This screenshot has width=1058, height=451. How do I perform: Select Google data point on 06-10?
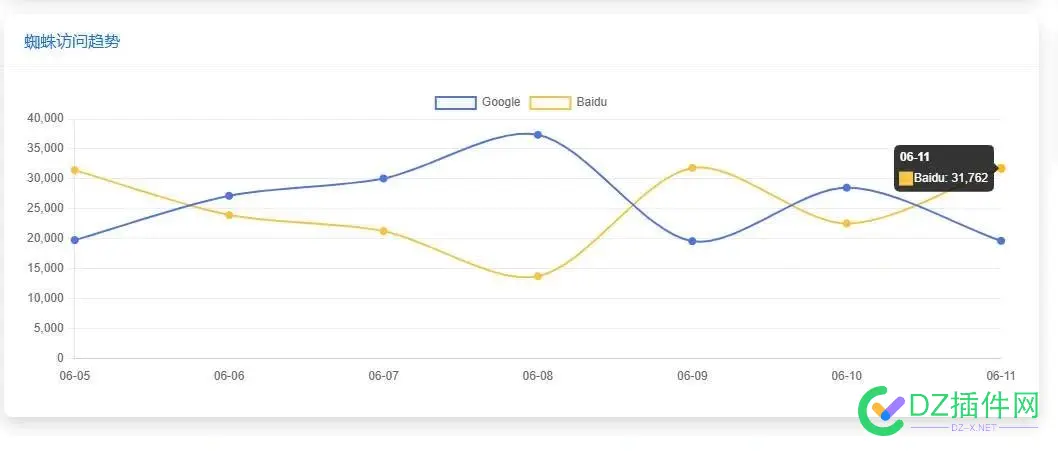pos(847,187)
